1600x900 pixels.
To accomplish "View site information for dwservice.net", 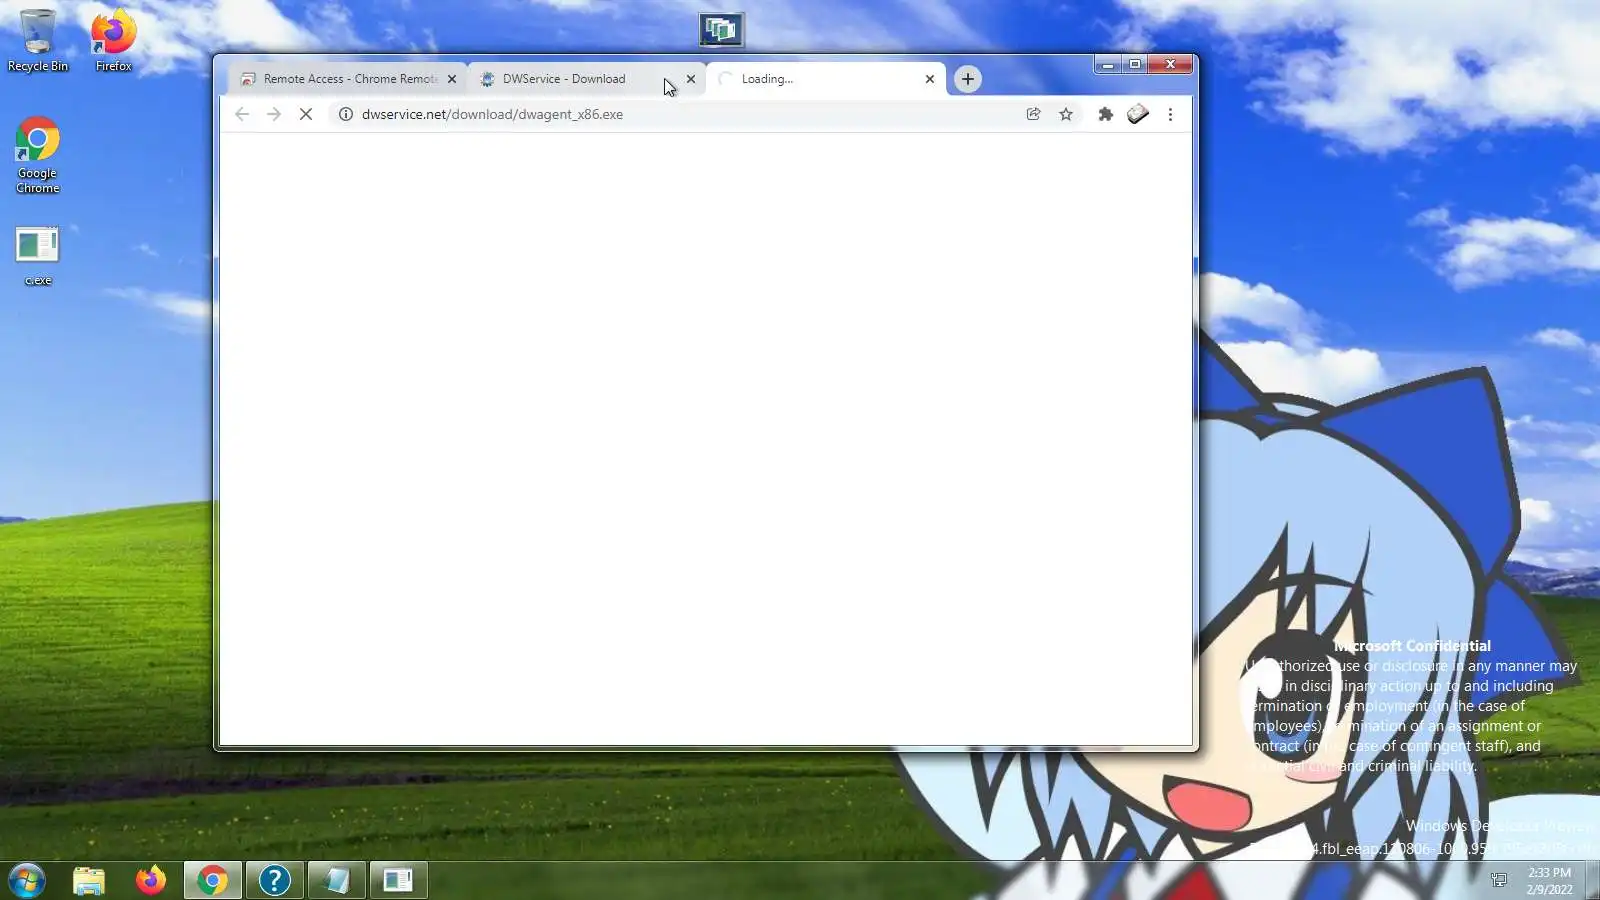I will (x=346, y=114).
